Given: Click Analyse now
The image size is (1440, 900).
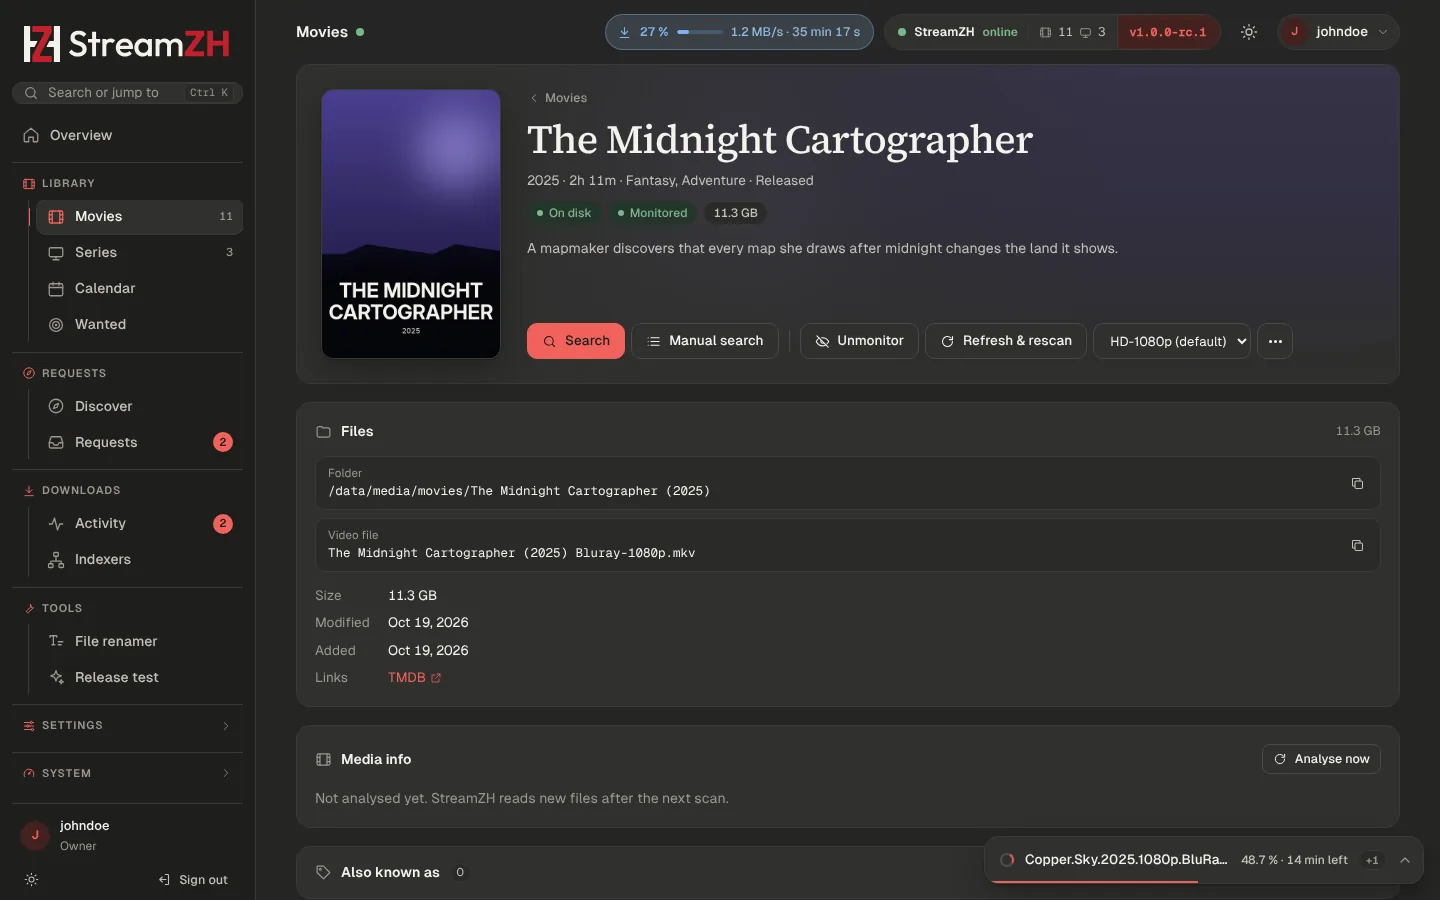Looking at the screenshot, I should tap(1321, 759).
